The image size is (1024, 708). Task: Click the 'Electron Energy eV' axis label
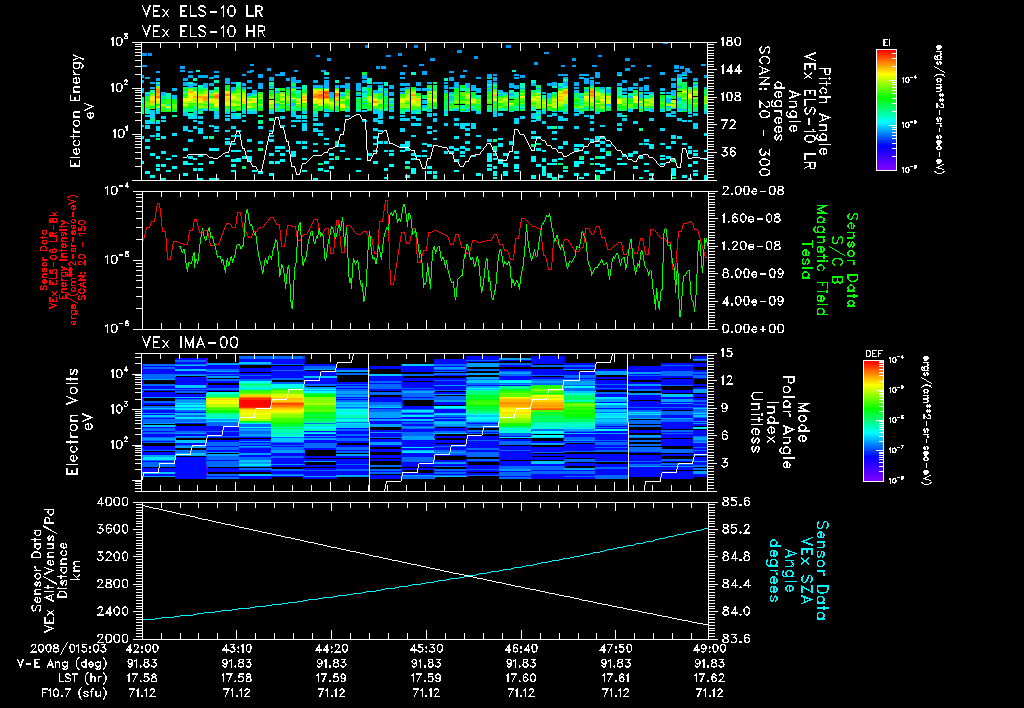click(81, 110)
